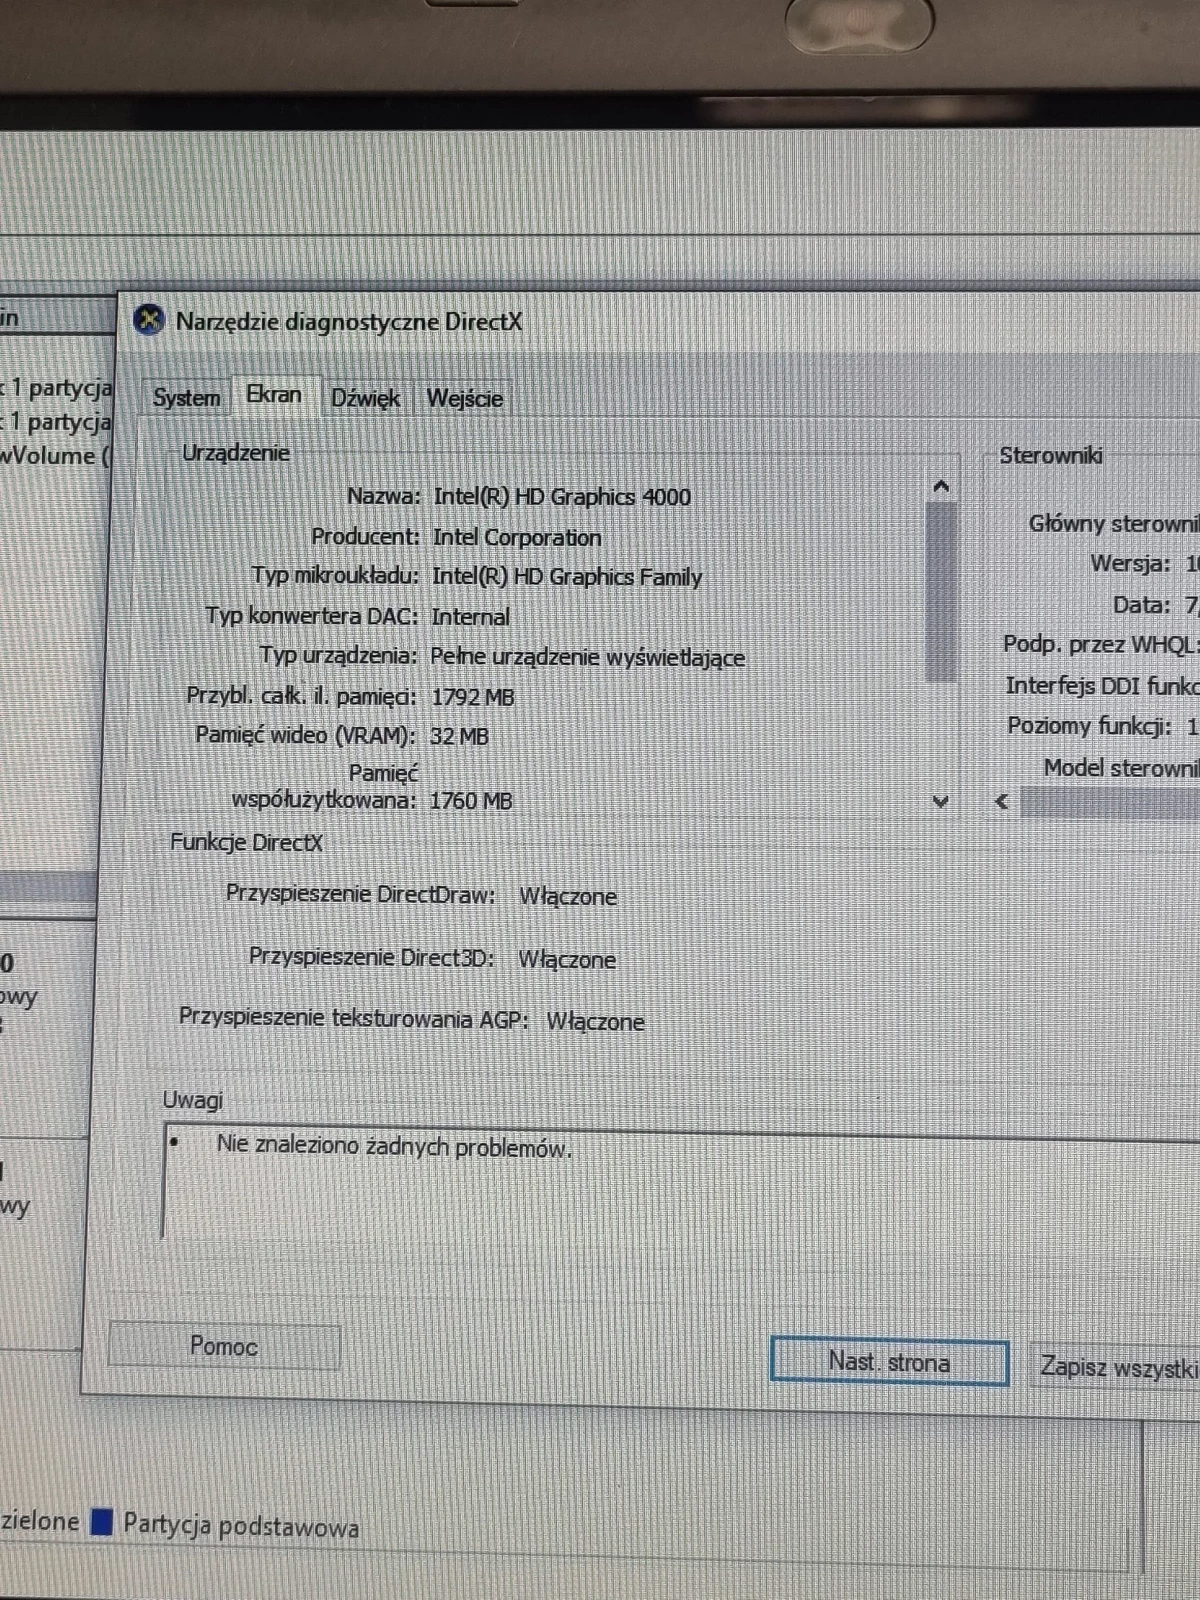
Task: Click the Pamięć wideo (VRAM) label
Action: [x=305, y=735]
